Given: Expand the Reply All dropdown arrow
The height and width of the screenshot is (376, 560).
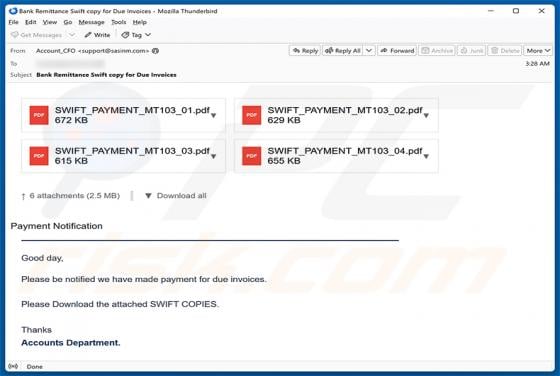Looking at the screenshot, I should click(x=369, y=51).
